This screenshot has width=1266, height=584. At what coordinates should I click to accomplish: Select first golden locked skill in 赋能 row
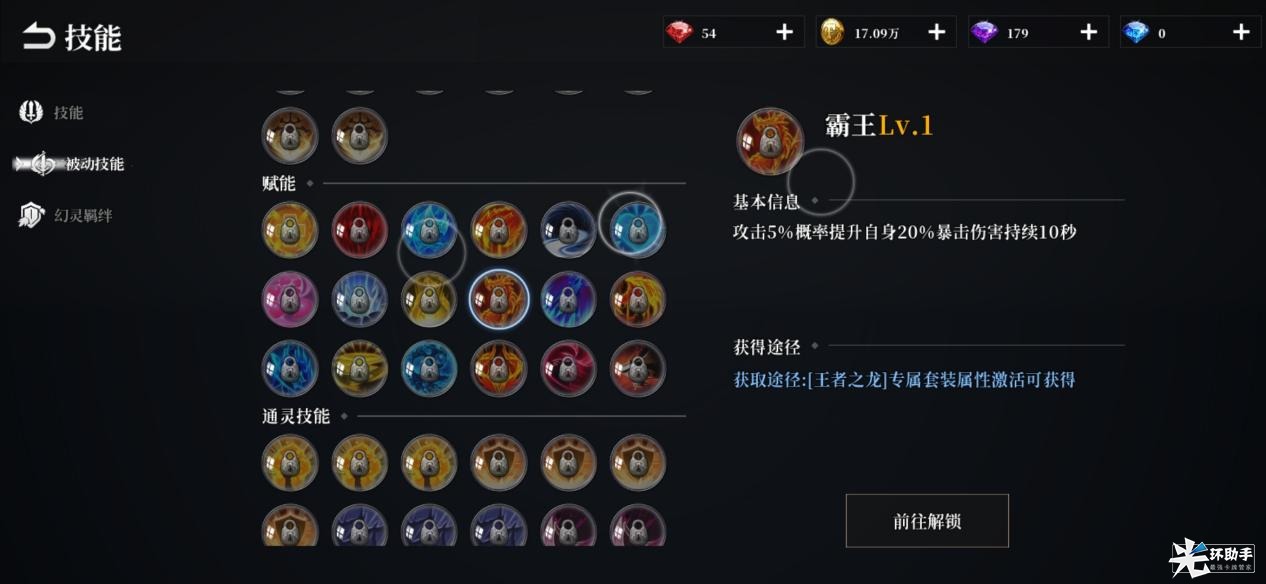click(x=290, y=230)
